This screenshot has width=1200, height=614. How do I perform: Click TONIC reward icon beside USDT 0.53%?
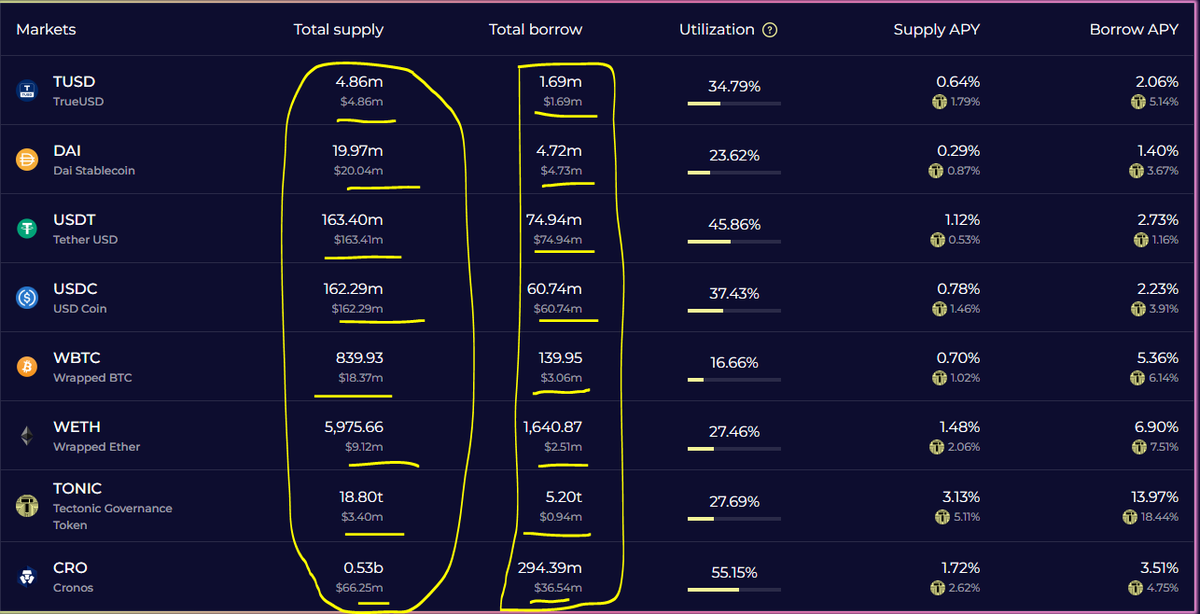(x=938, y=240)
